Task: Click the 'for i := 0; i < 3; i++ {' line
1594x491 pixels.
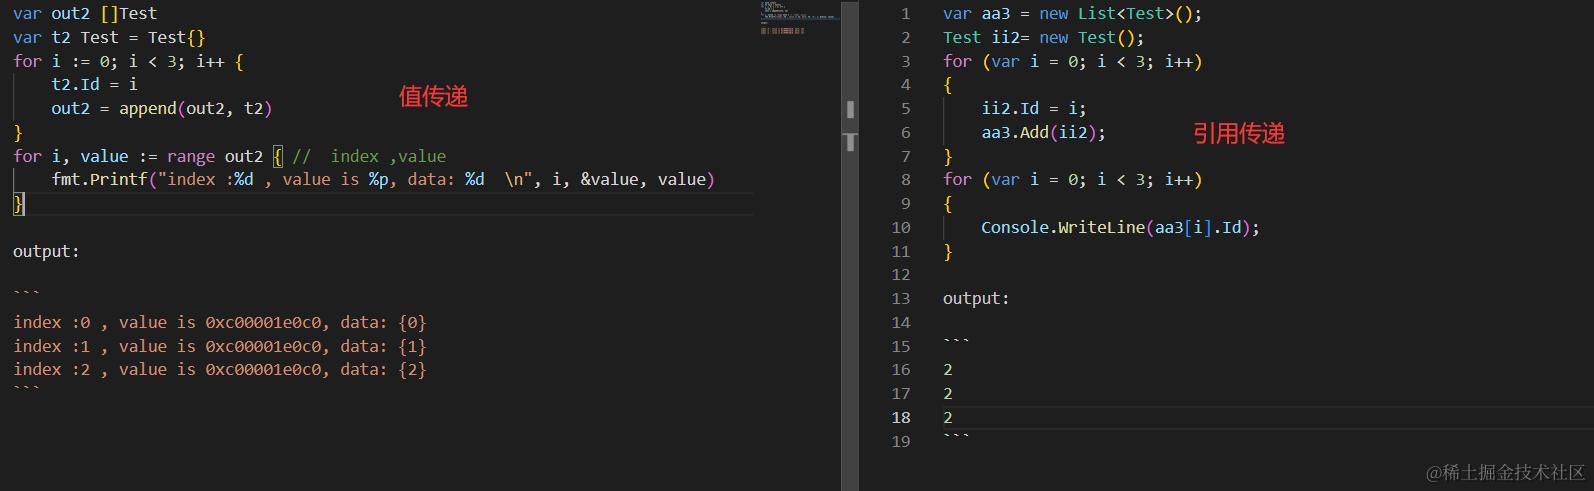Action: pos(128,61)
